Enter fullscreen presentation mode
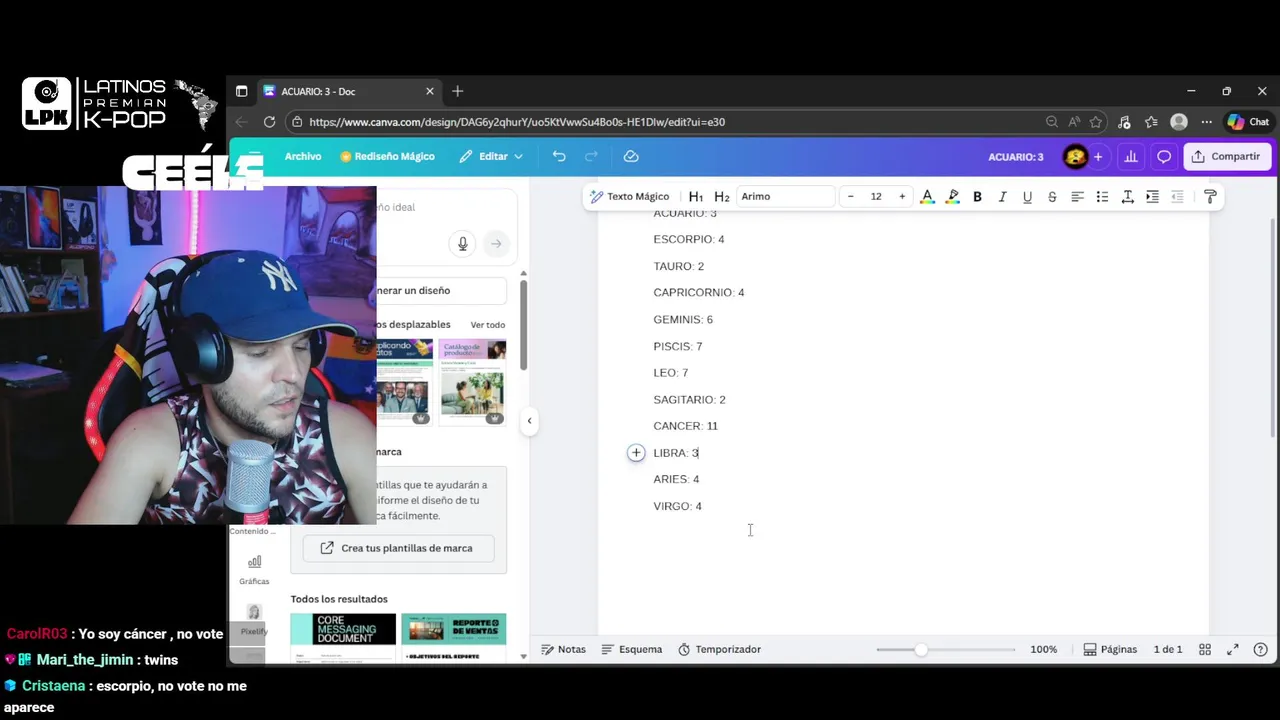 point(1233,649)
